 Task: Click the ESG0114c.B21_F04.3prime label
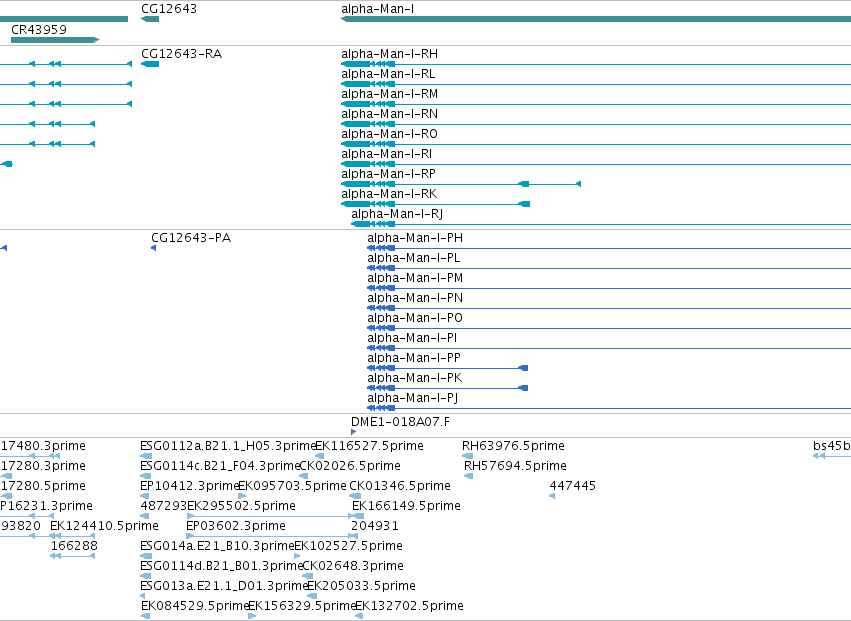tap(220, 466)
